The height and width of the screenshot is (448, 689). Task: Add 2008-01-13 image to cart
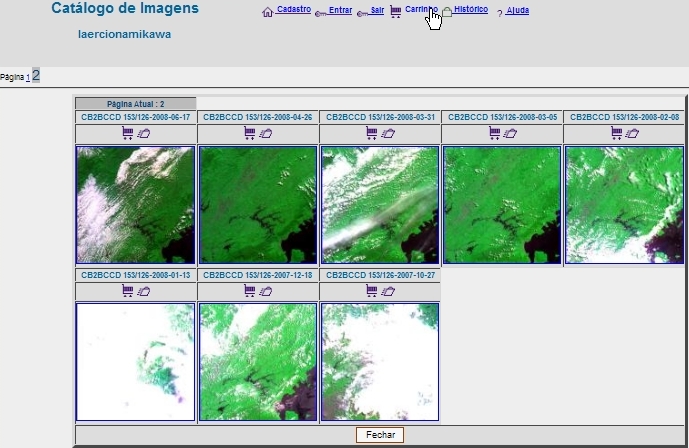pyautogui.click(x=127, y=290)
